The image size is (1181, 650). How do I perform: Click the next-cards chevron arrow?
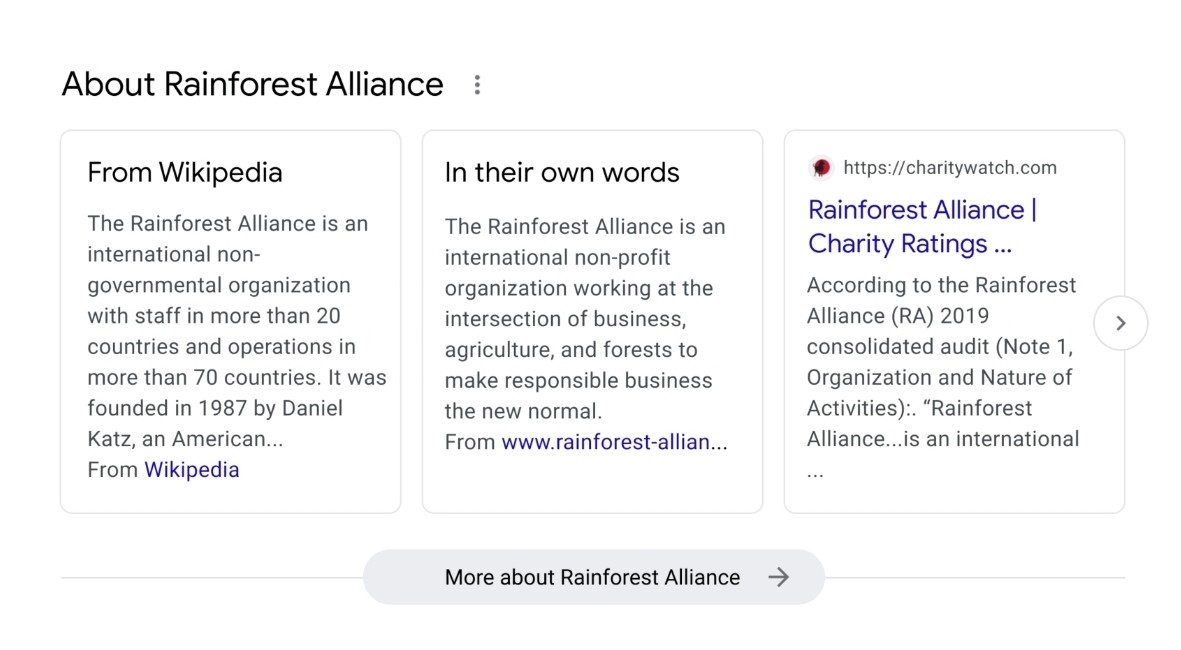(x=1120, y=323)
